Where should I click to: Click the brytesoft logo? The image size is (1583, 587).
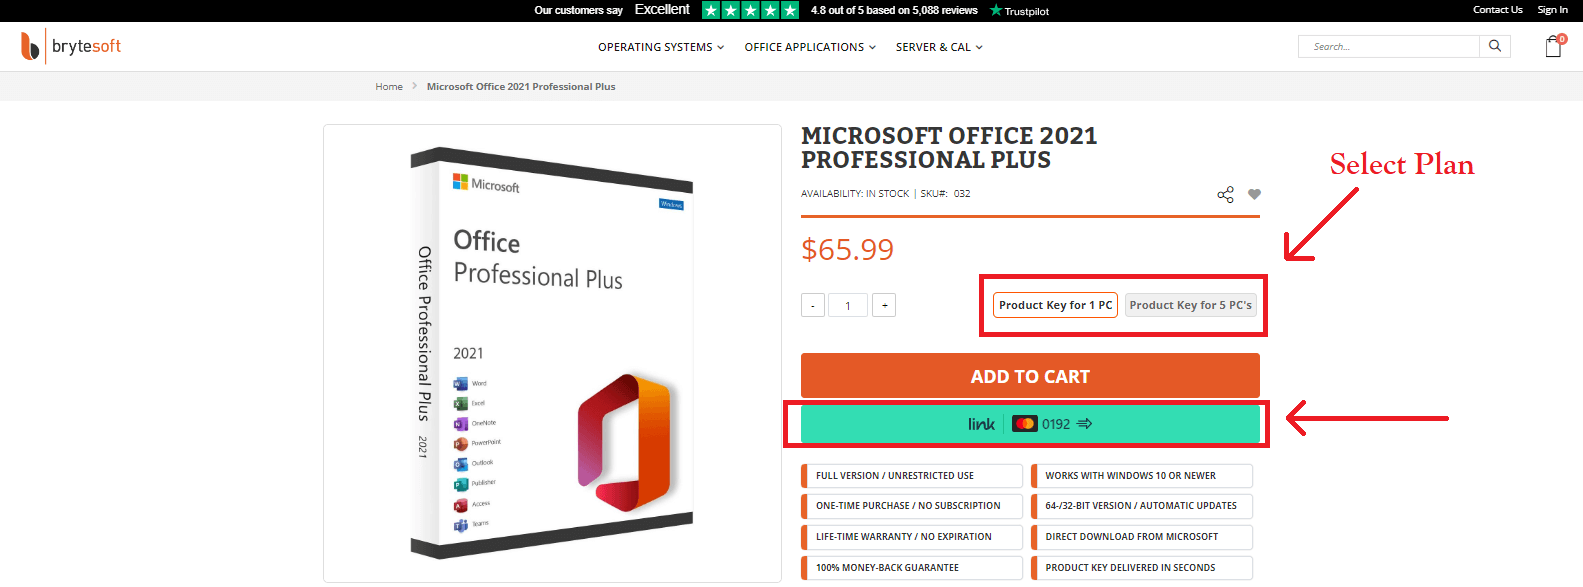71,46
